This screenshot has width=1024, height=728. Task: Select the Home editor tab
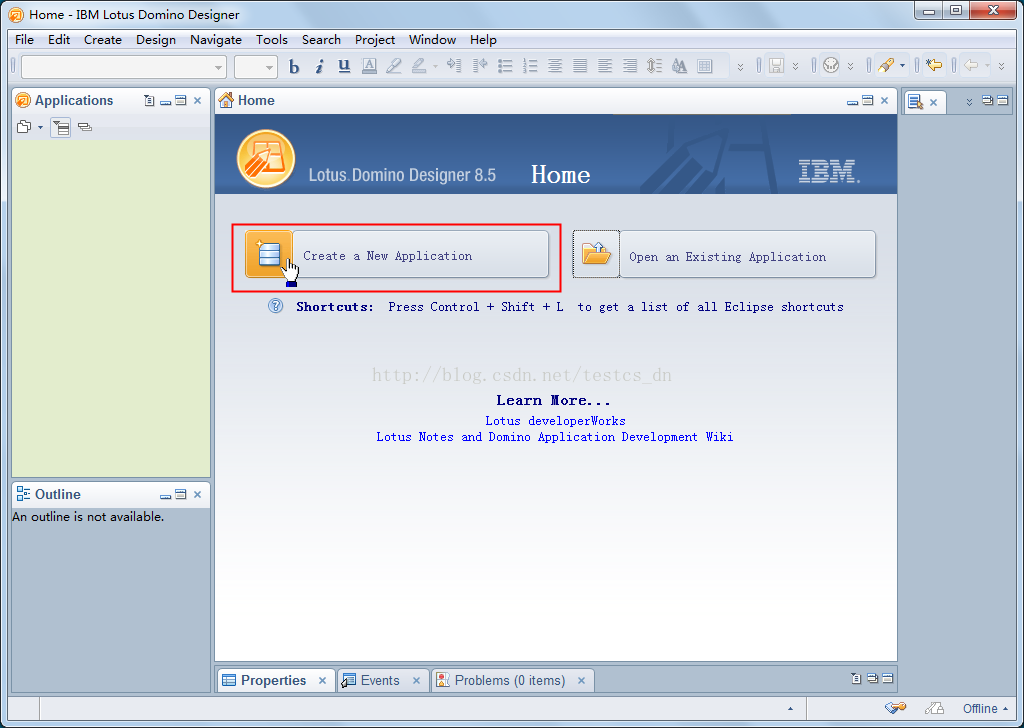[247, 101]
